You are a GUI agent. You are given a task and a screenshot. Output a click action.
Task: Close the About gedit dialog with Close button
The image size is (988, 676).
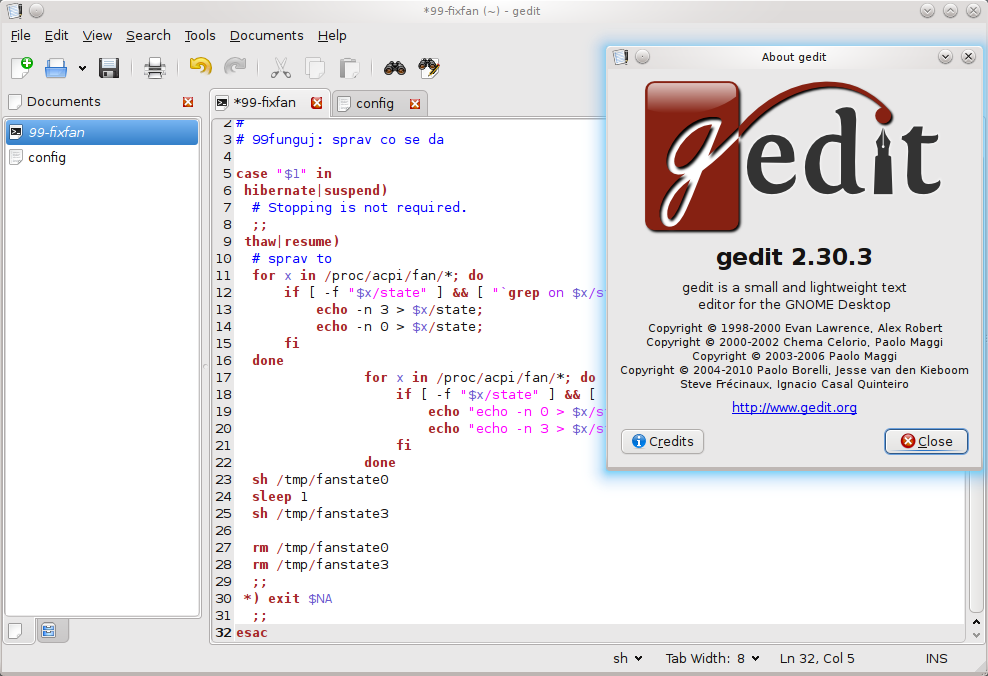coord(926,441)
